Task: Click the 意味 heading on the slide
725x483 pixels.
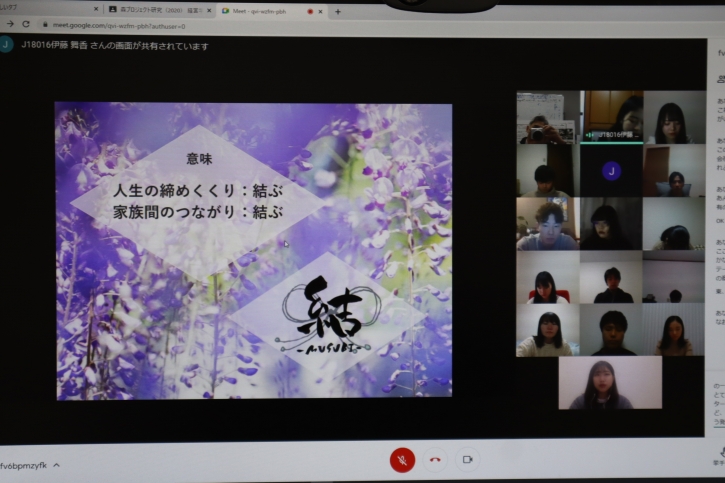Action: [199, 159]
